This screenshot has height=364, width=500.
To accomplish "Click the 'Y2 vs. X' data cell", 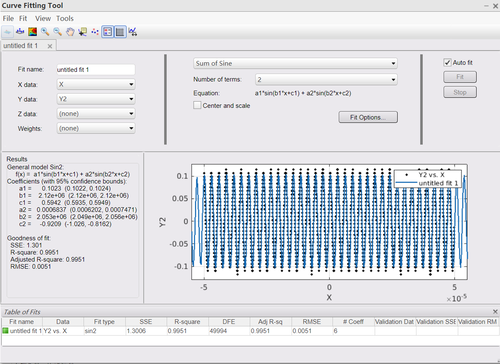I will click(x=63, y=331).
